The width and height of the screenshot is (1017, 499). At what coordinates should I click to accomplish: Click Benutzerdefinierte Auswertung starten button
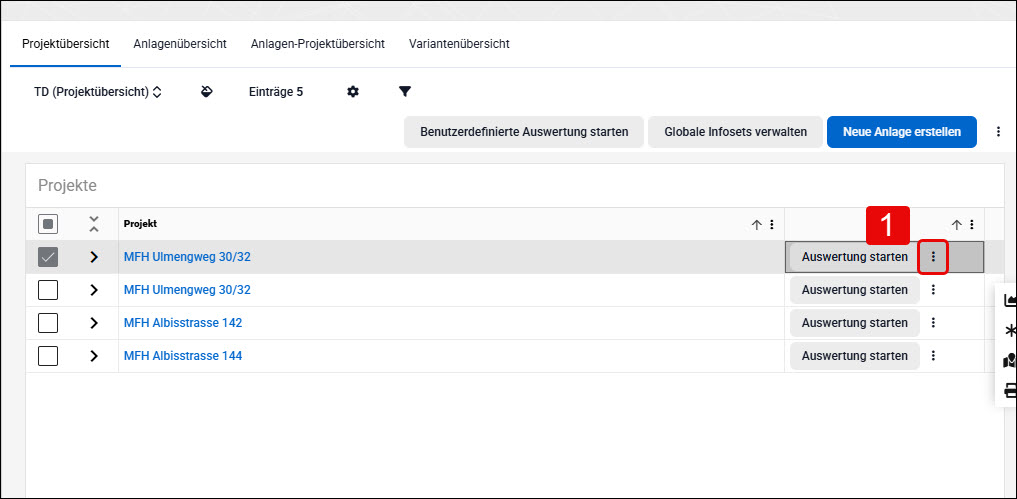click(524, 132)
